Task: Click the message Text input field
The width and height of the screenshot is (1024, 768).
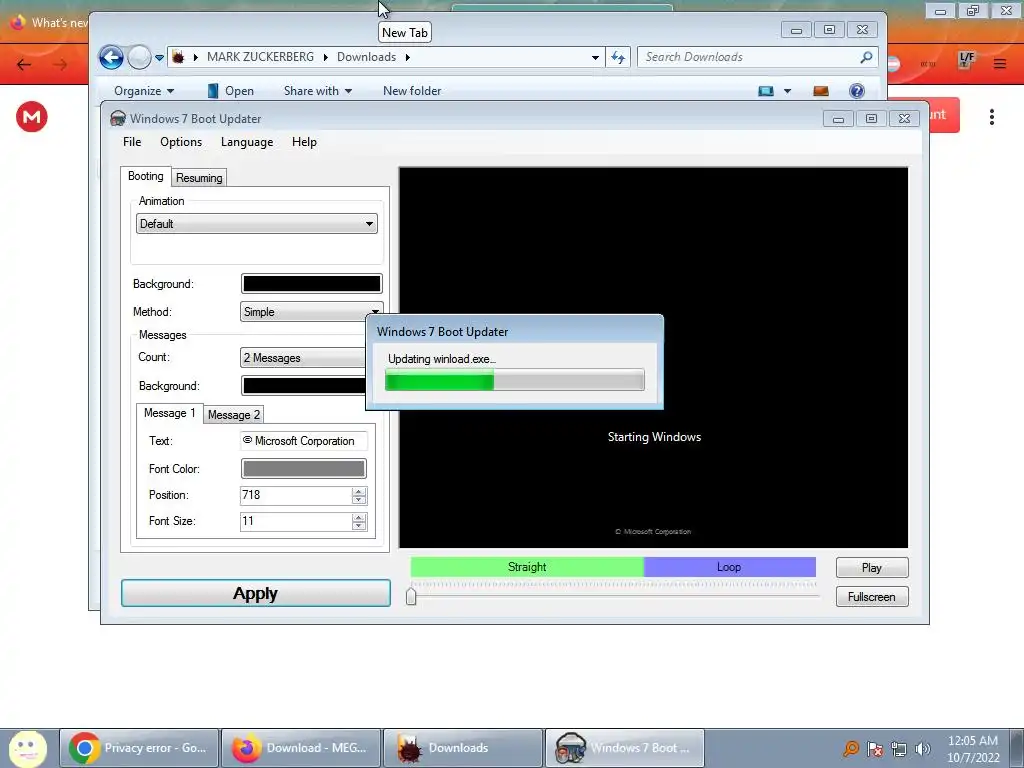Action: (304, 441)
